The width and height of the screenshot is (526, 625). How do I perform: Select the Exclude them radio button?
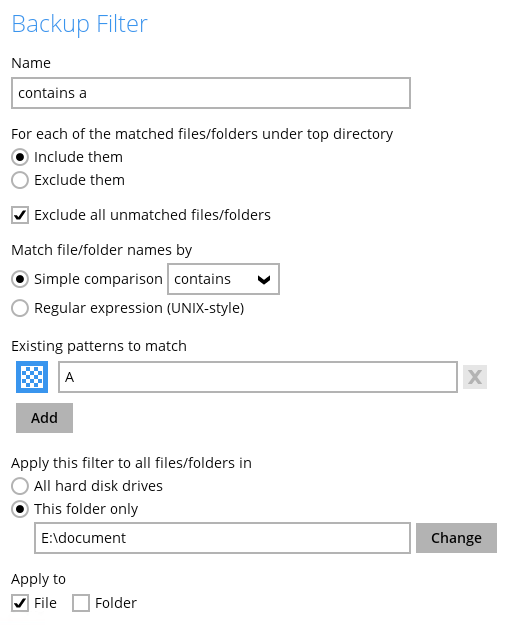[20, 180]
